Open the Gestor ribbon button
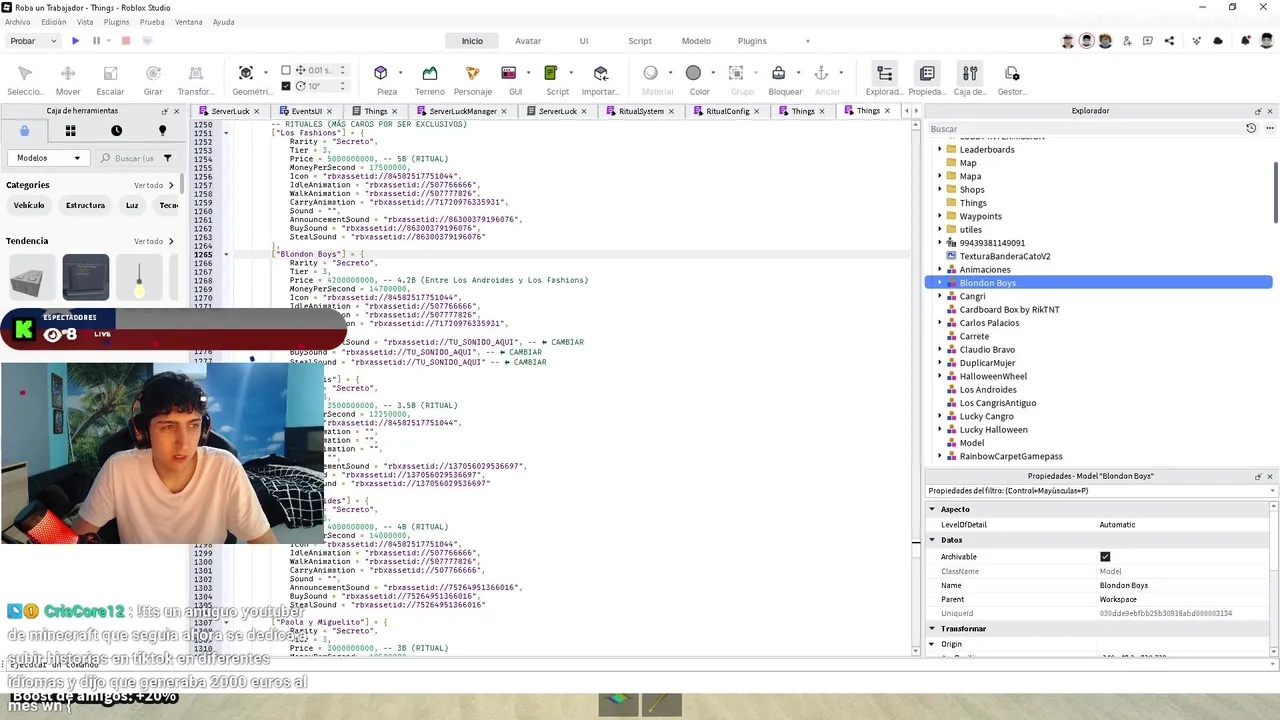This screenshot has width=1280, height=720. [1012, 81]
